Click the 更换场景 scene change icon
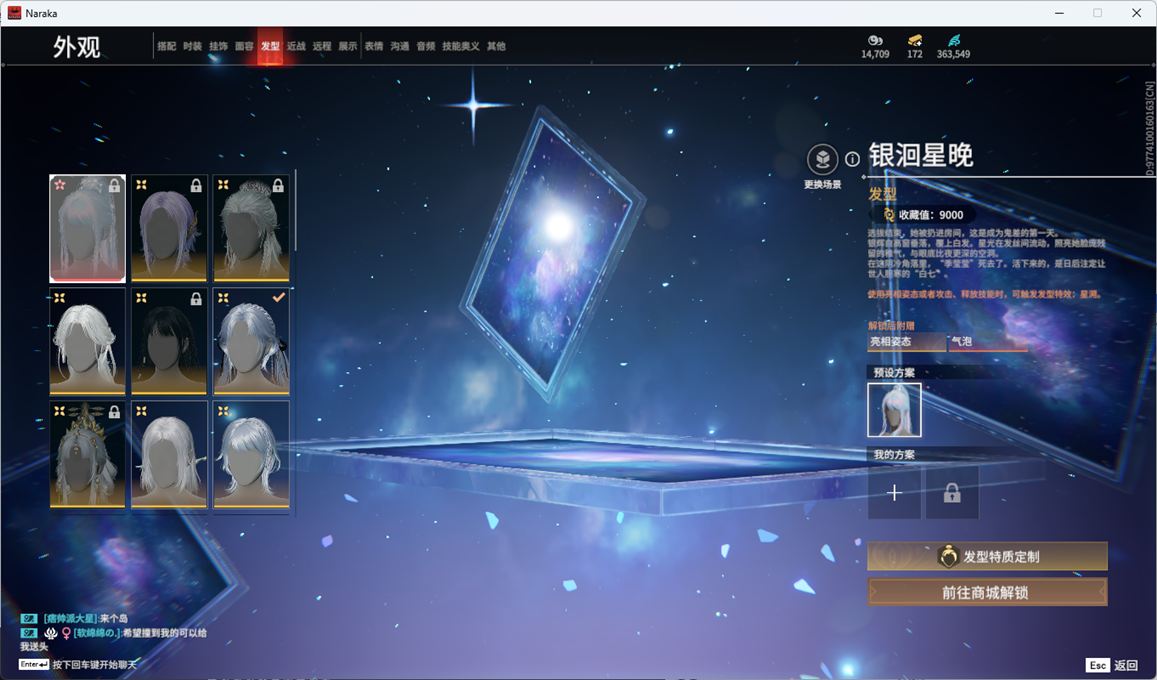Viewport: 1157px width, 680px height. point(822,159)
